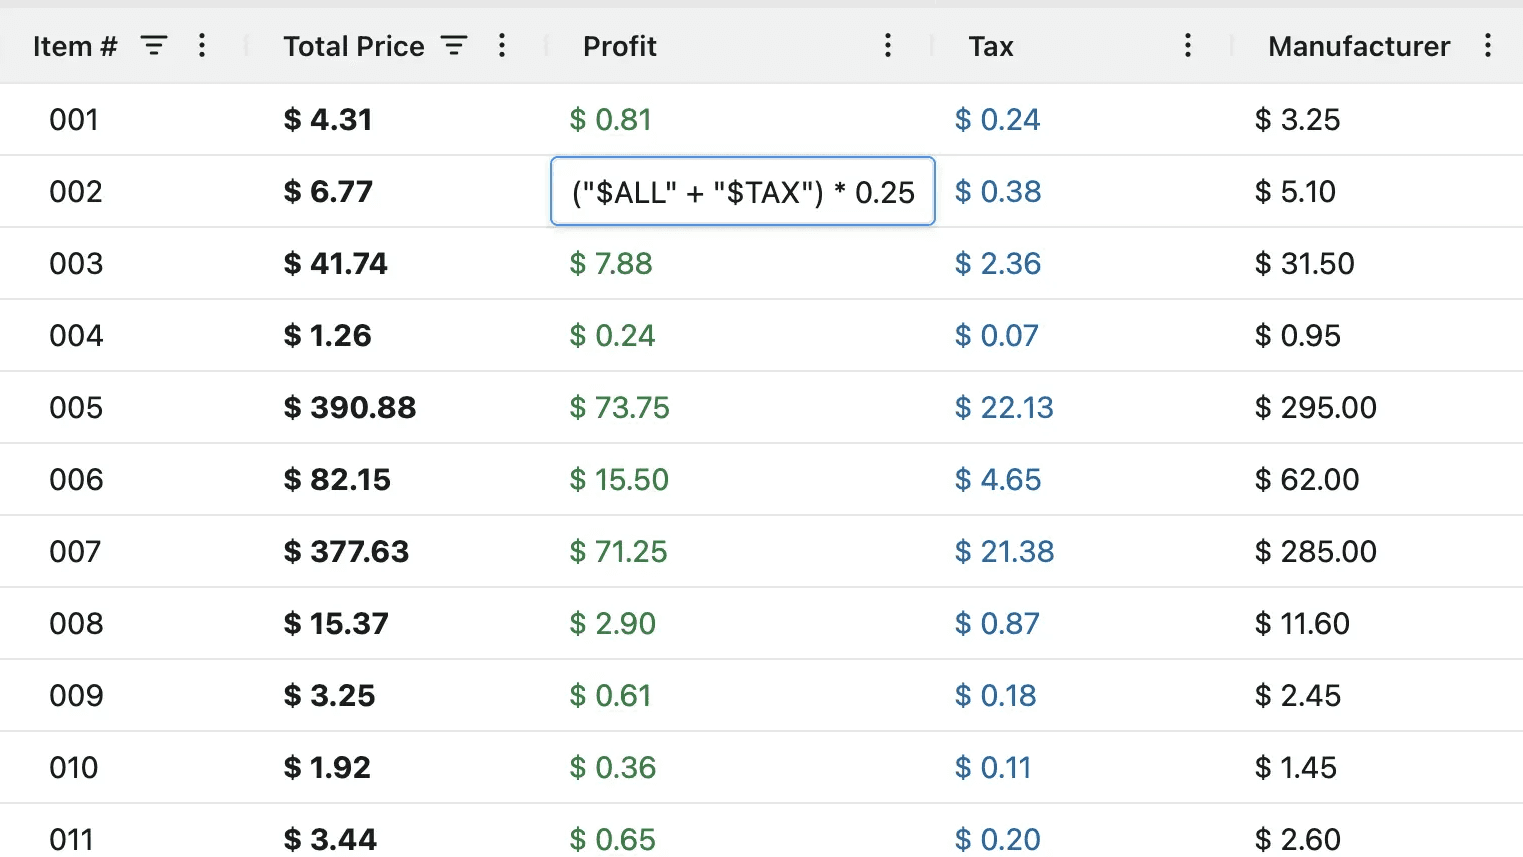Open the Item # column options menu
Screen dimensions: 1523x857
[202, 46]
